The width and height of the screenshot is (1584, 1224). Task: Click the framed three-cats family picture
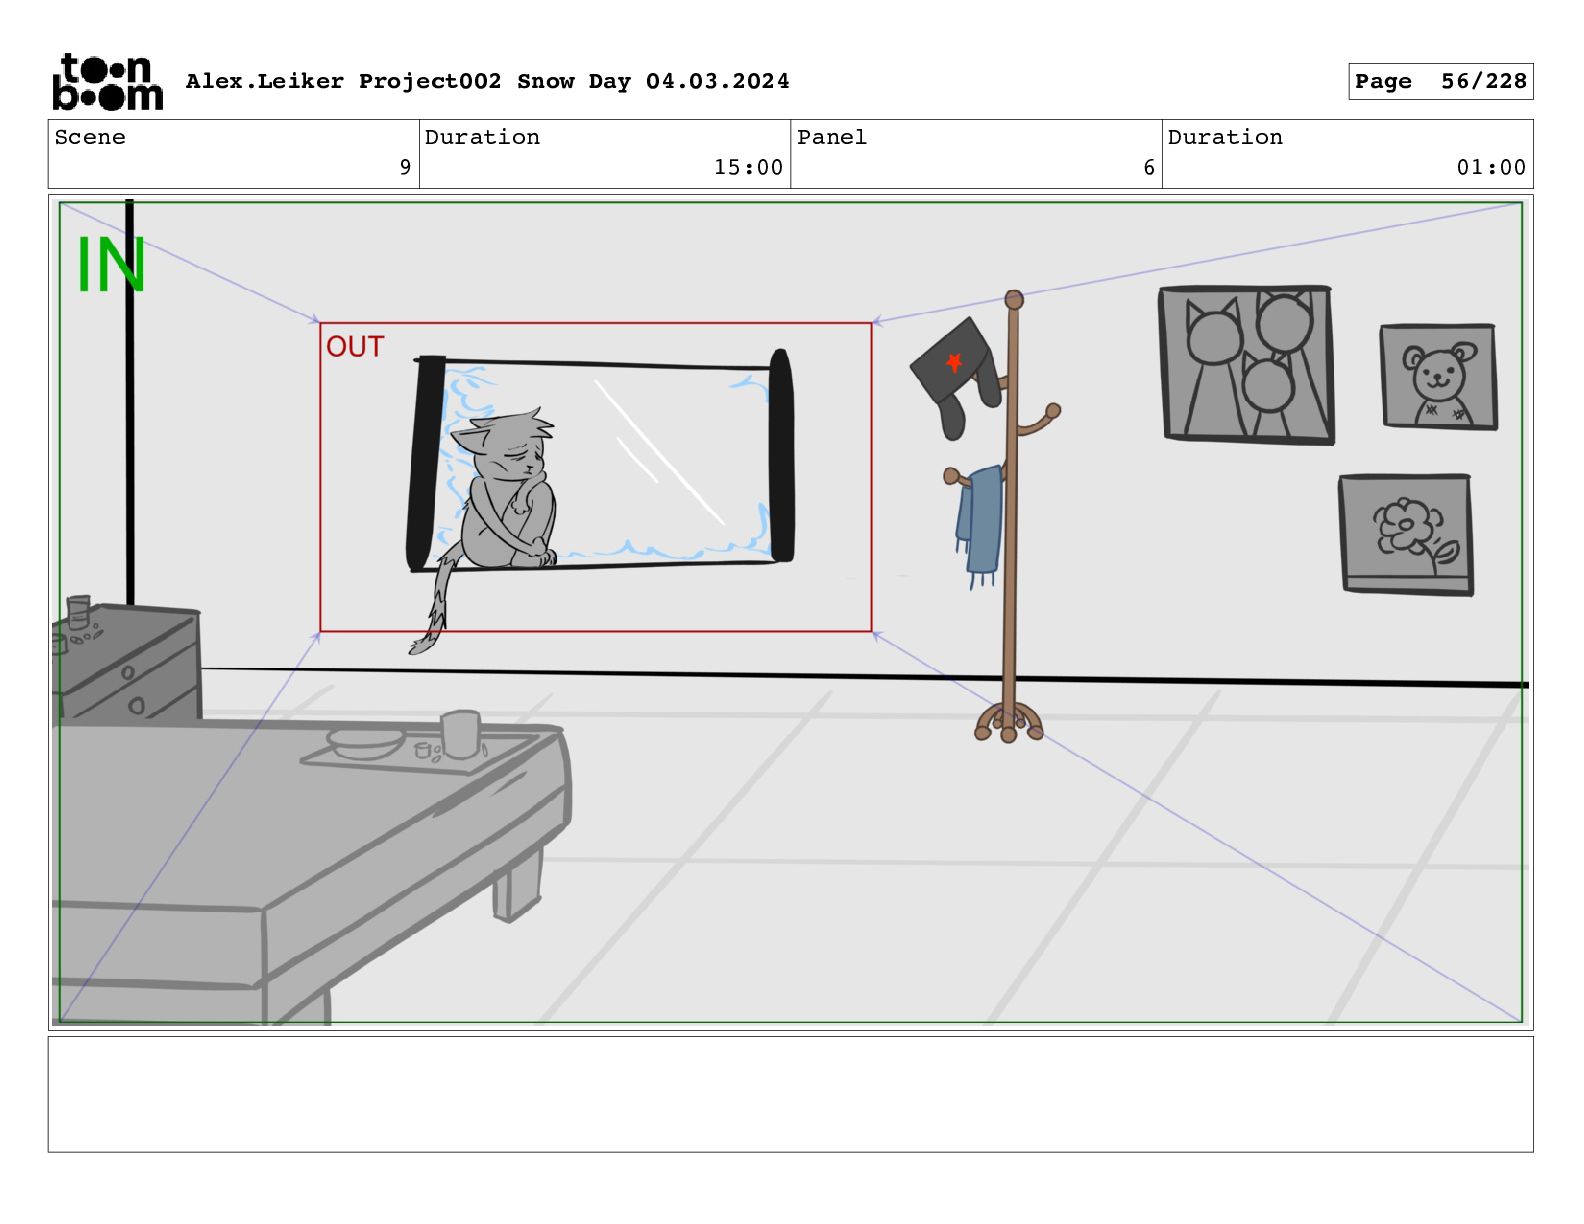[x=1247, y=364]
